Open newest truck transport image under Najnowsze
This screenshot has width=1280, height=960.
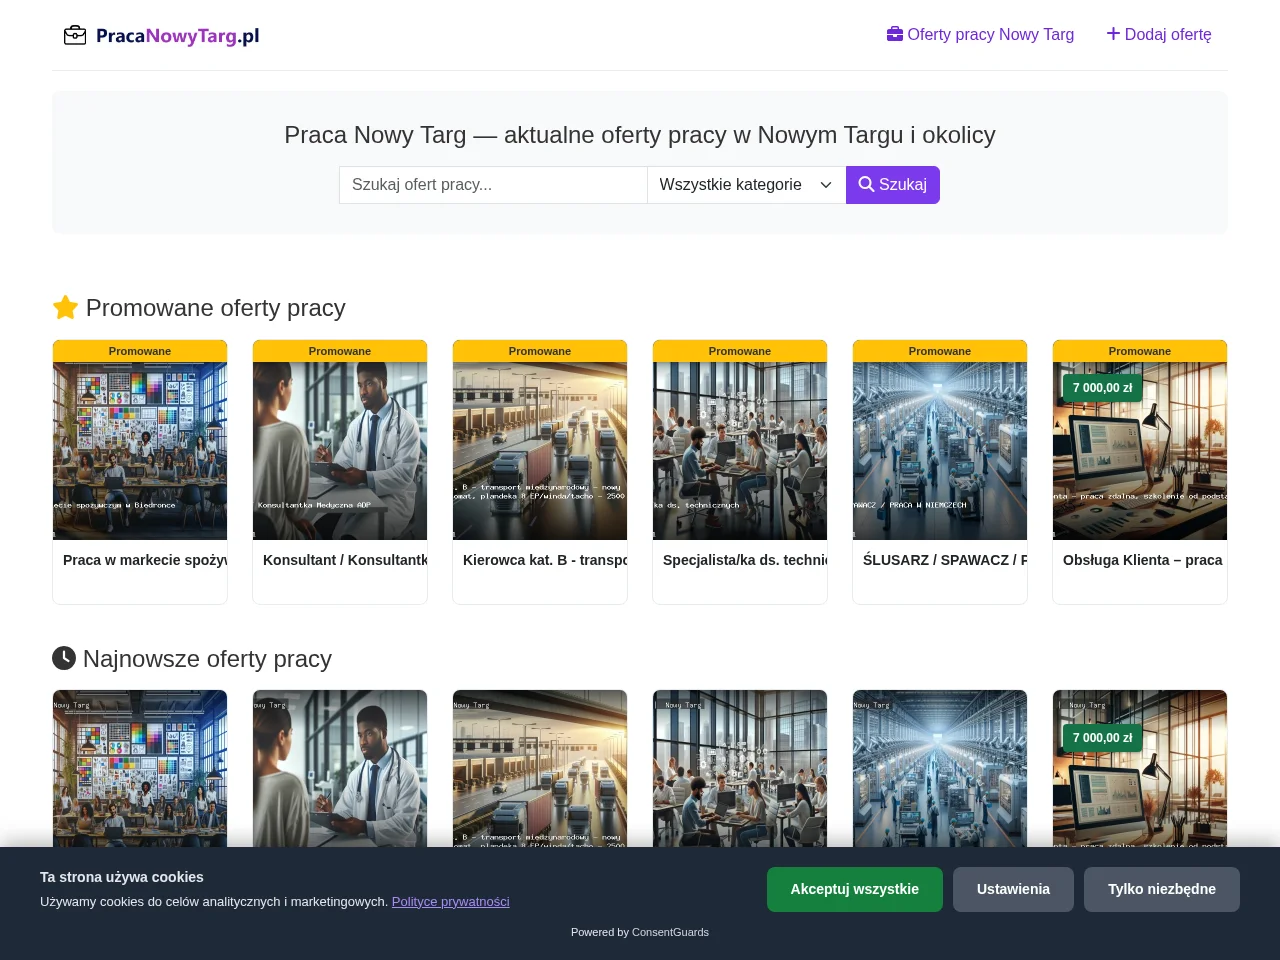[540, 768]
